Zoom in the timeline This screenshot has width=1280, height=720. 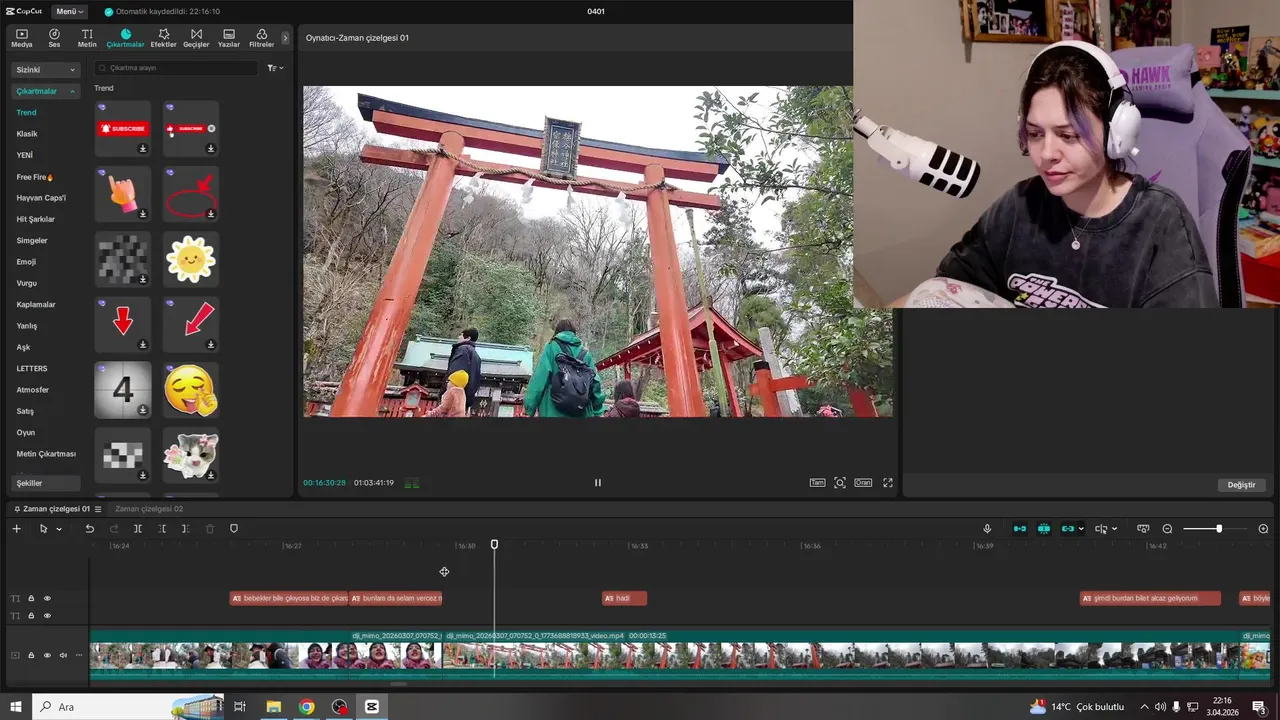1263,529
